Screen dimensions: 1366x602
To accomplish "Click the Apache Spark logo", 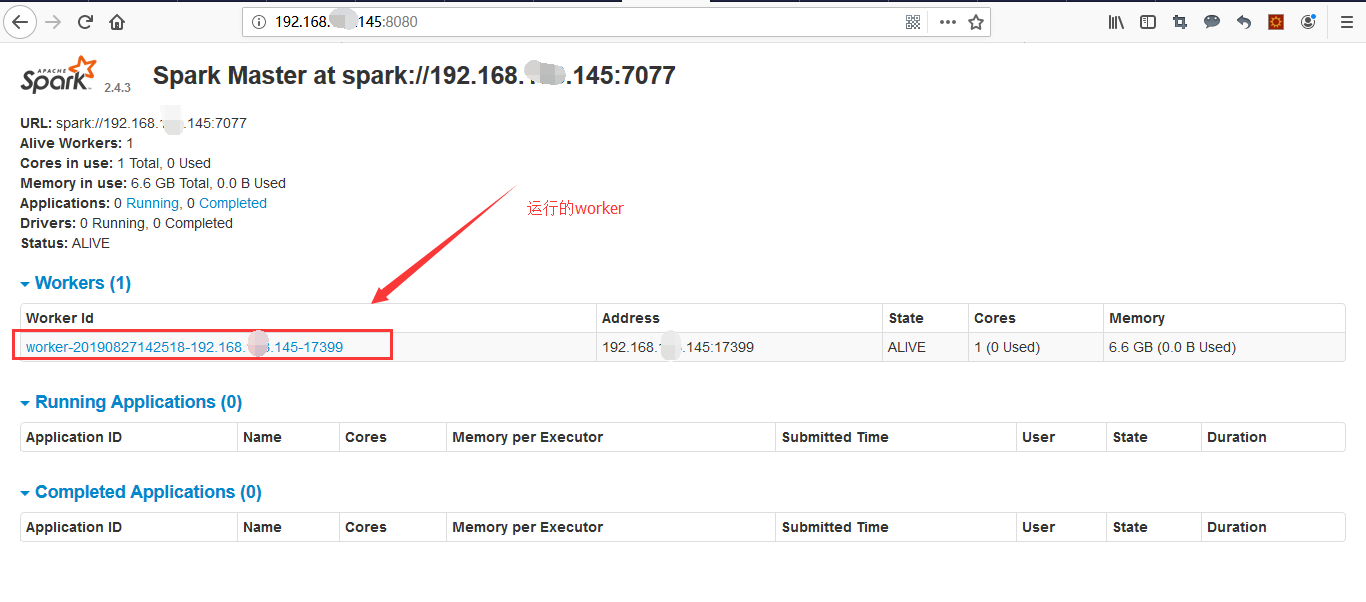I will [59, 75].
